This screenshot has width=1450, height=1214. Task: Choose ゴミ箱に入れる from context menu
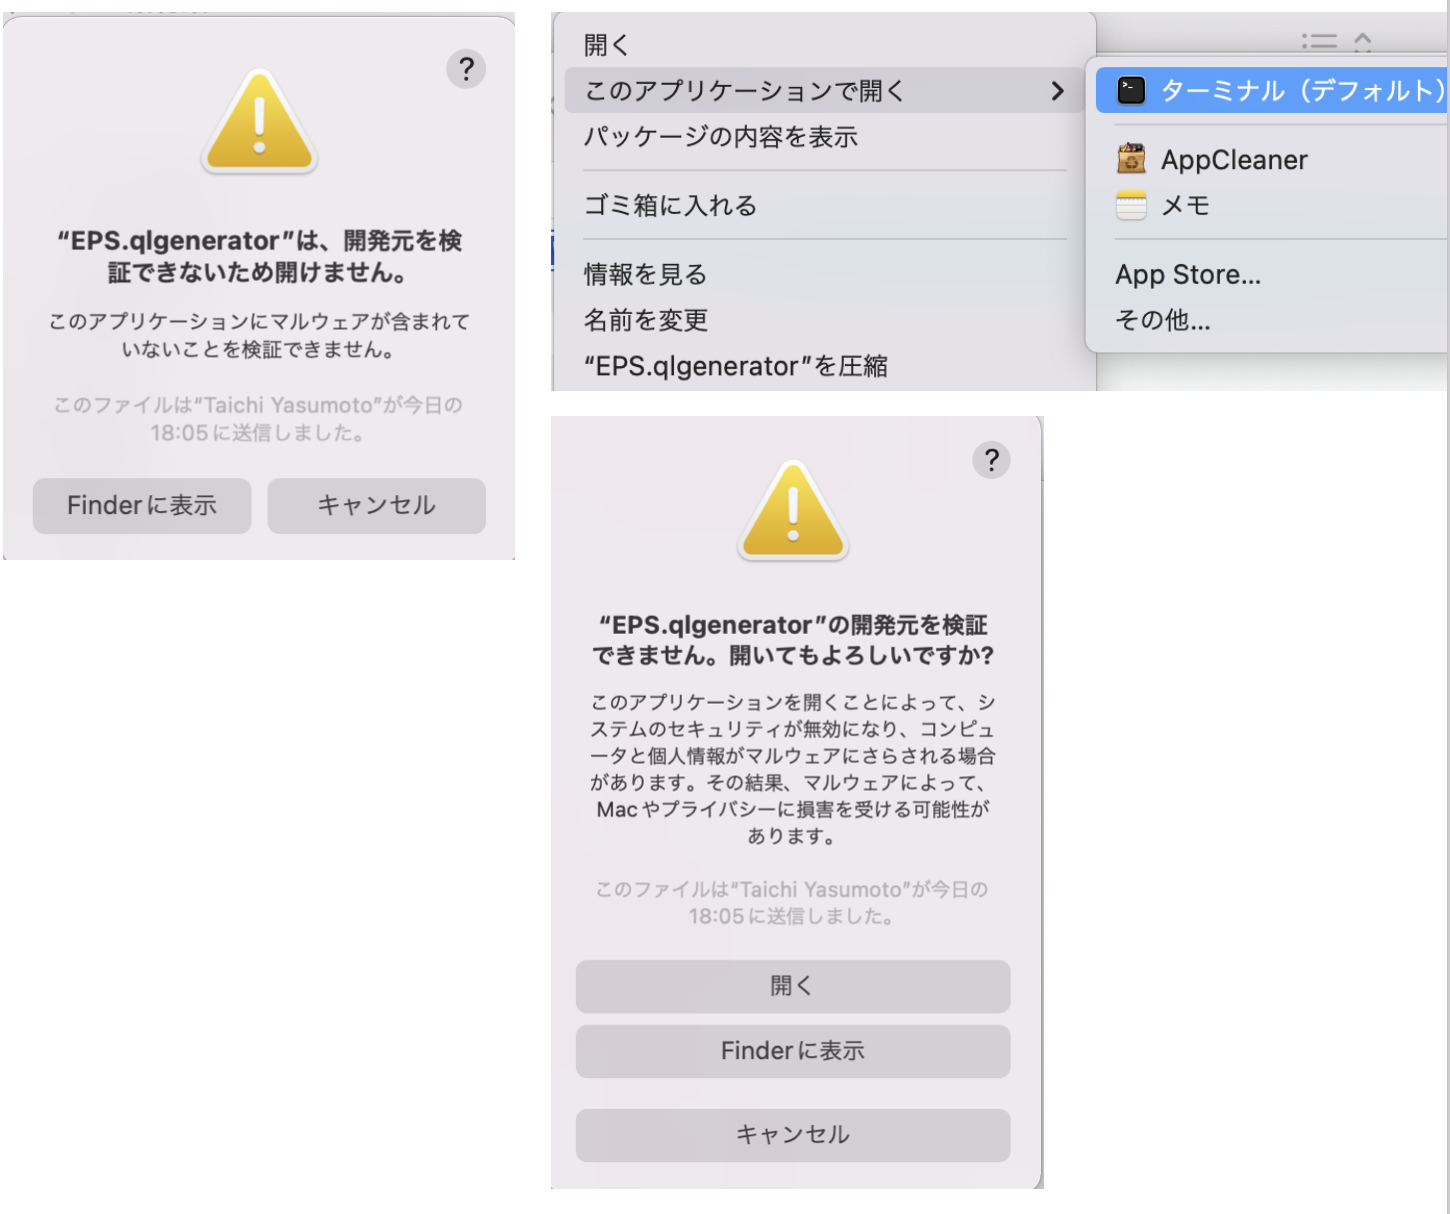pos(670,205)
